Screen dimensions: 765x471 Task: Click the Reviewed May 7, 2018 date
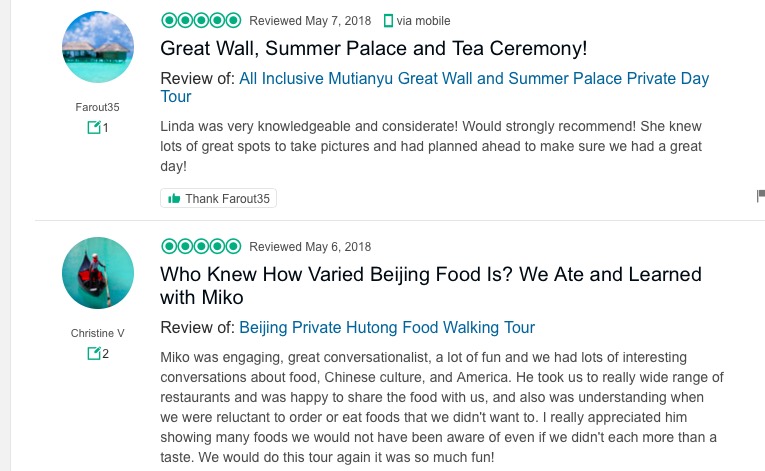click(309, 21)
